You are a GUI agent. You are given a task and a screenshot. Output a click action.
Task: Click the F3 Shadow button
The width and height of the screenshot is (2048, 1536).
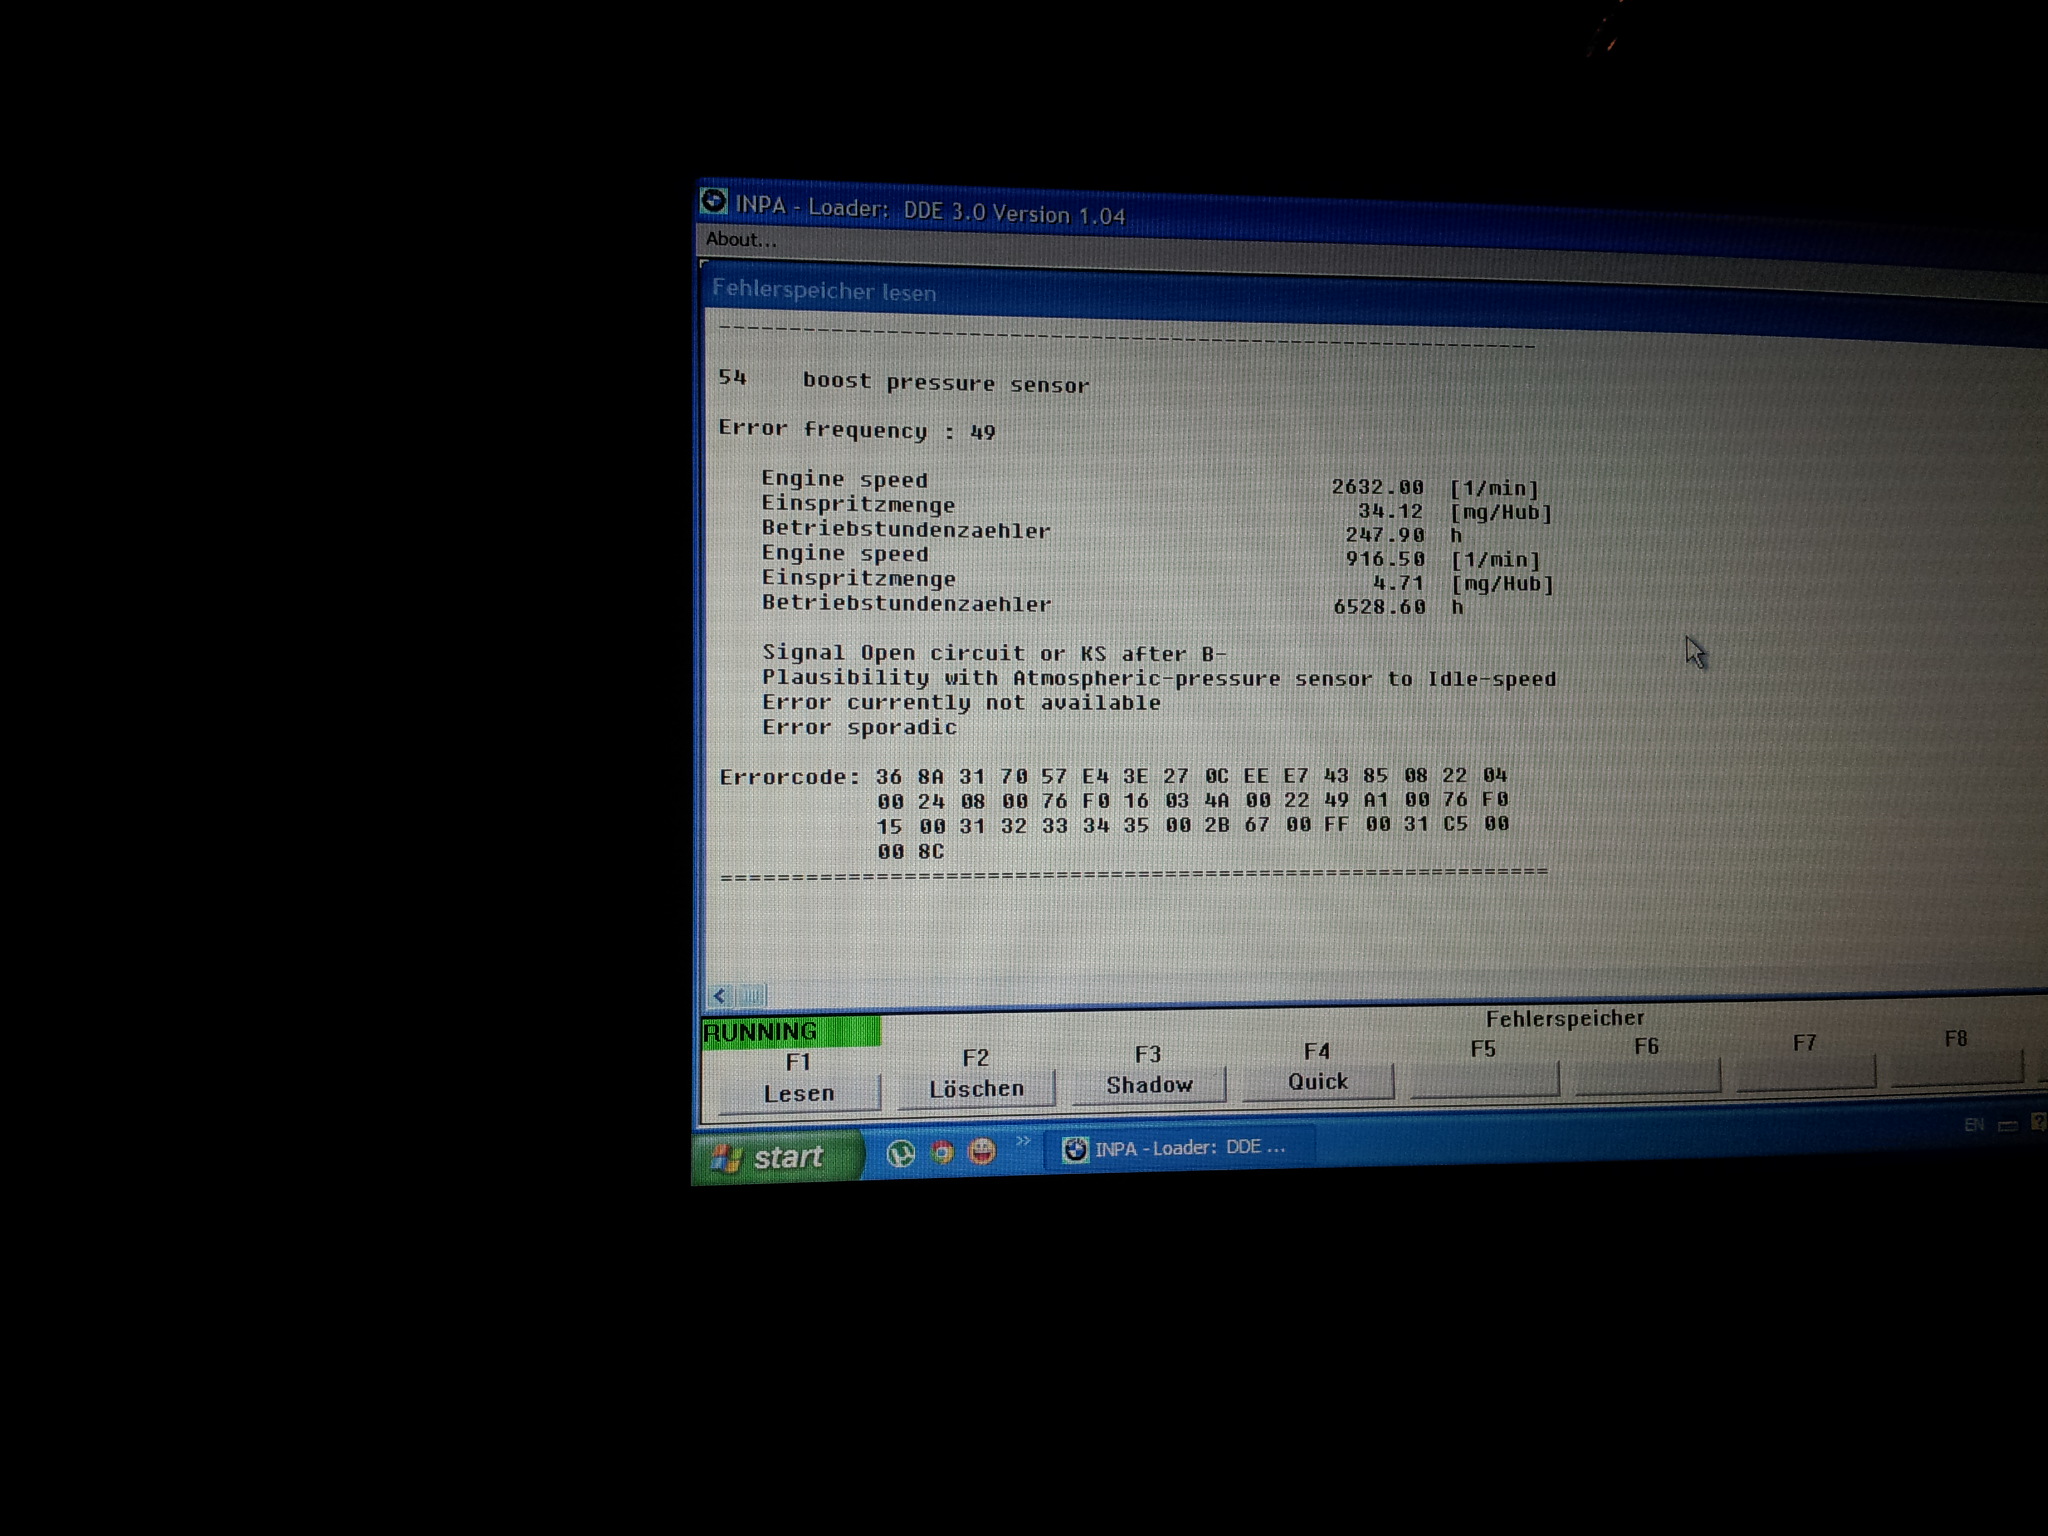[1149, 1085]
